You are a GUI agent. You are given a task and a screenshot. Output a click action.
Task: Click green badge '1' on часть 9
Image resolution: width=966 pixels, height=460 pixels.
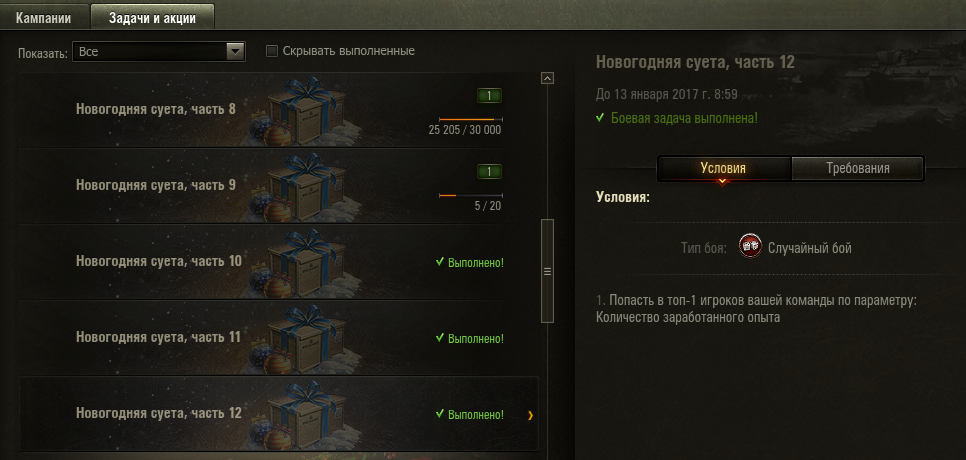489,172
